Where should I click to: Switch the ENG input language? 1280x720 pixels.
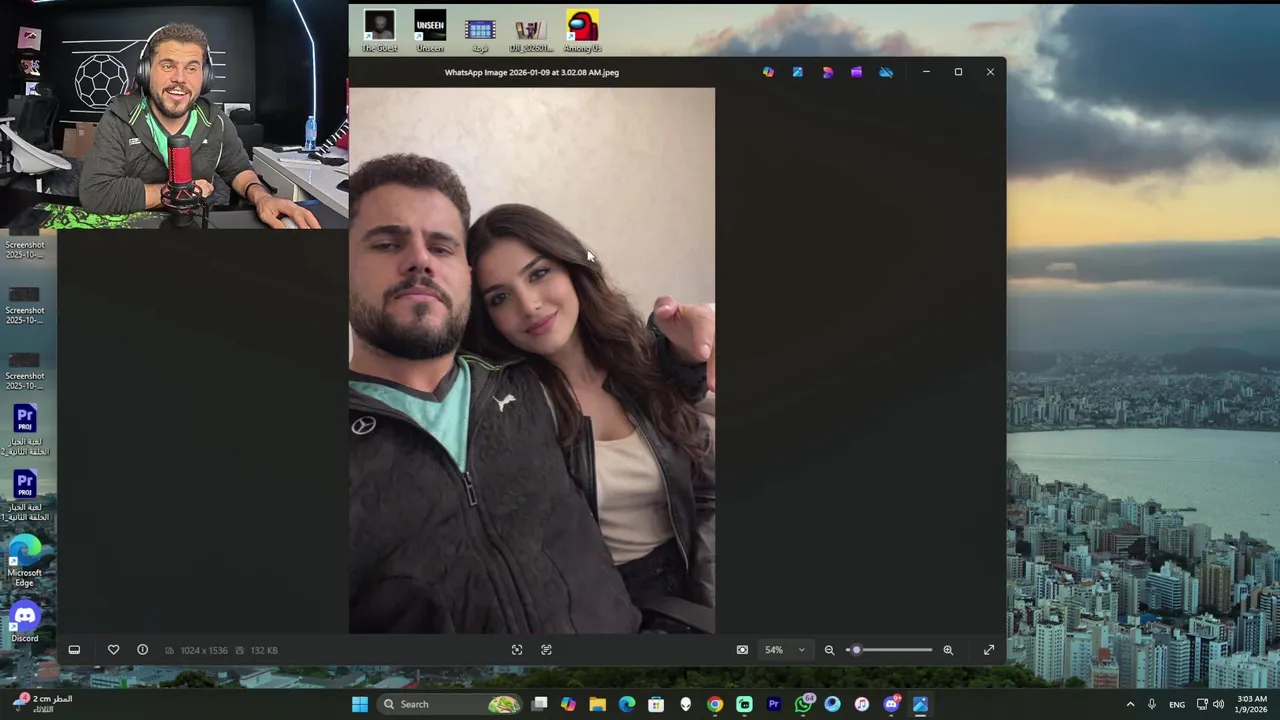1177,704
